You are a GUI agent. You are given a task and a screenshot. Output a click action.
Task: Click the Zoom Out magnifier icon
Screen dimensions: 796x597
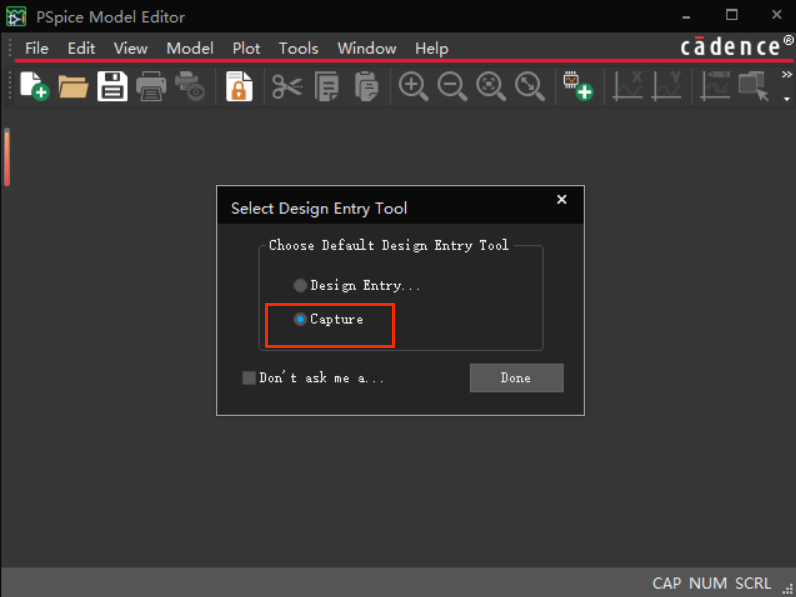452,86
